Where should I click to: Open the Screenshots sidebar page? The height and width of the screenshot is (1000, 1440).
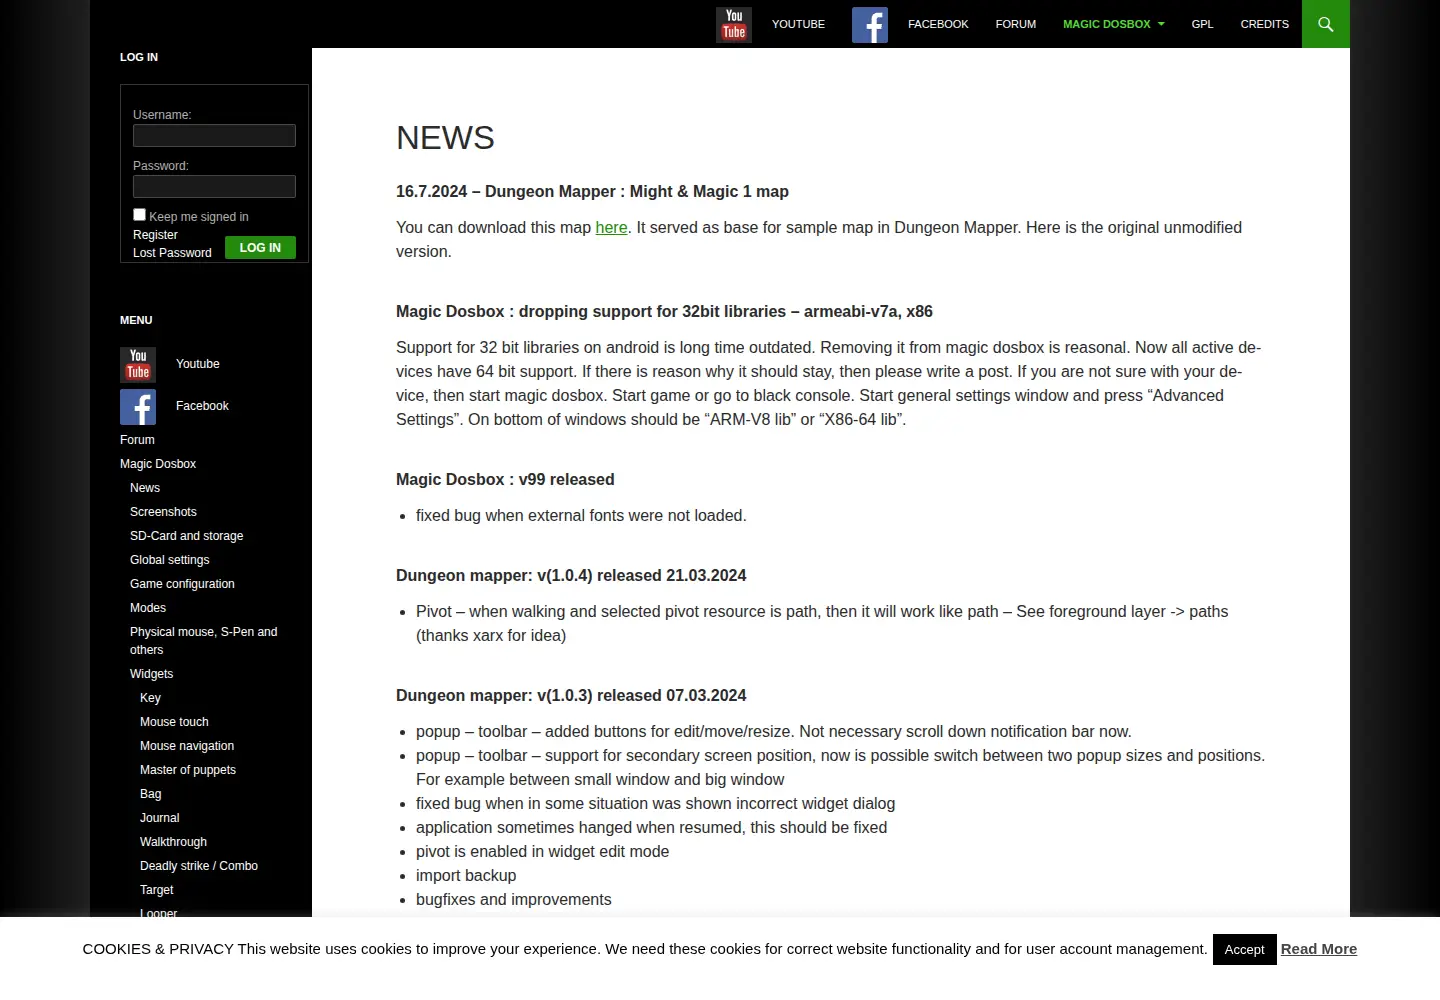point(163,512)
